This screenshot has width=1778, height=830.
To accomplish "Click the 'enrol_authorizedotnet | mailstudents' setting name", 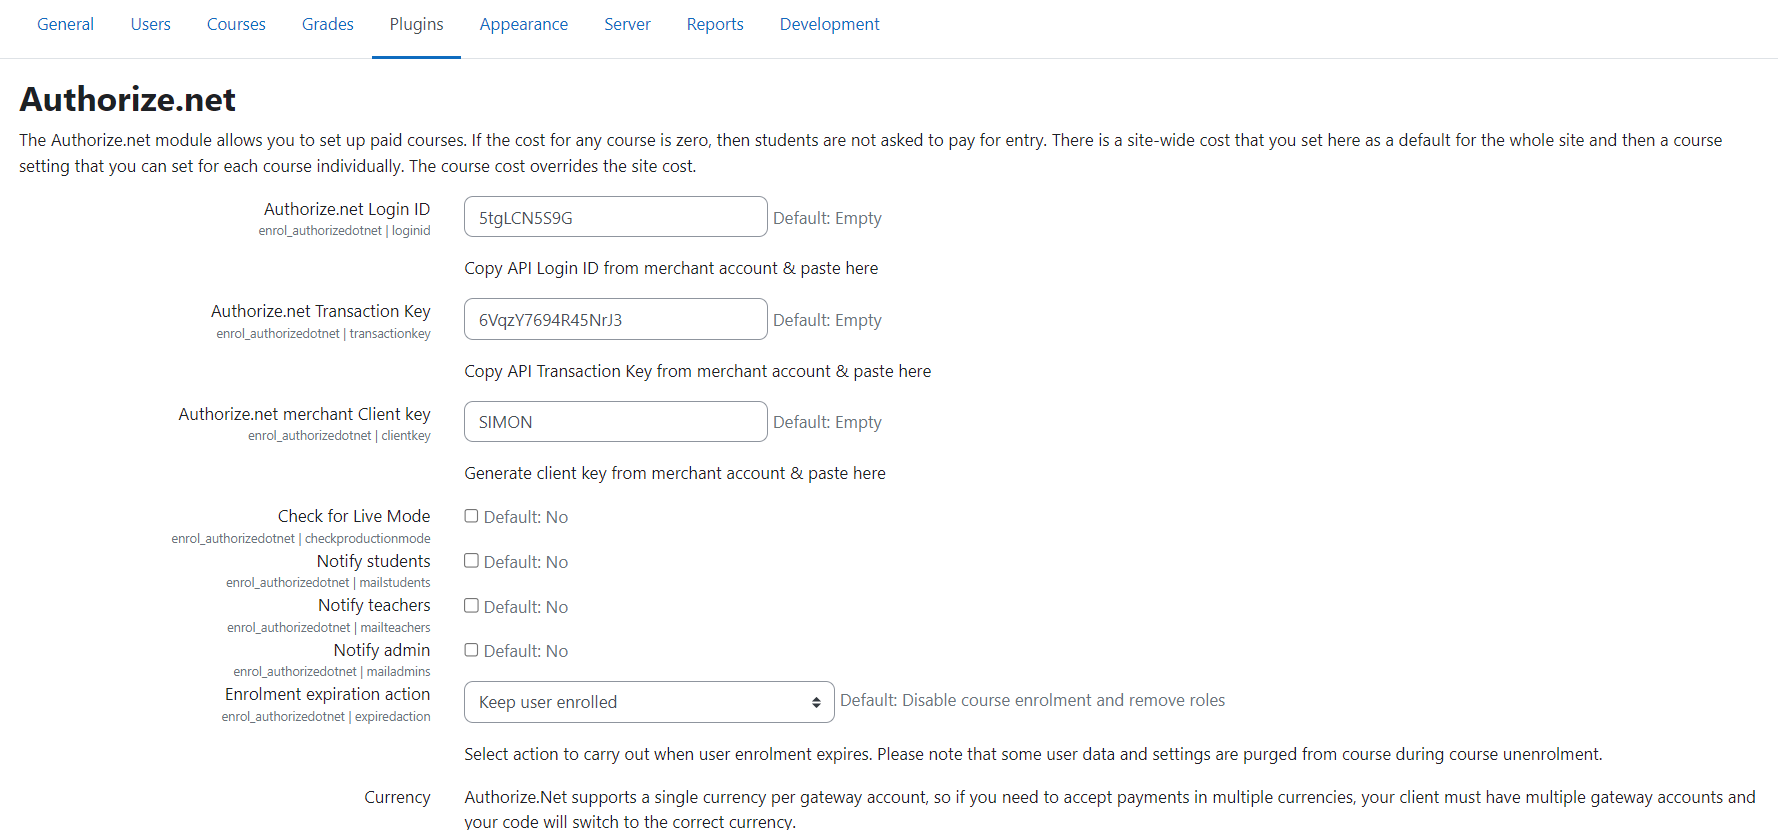I will [x=328, y=583].
